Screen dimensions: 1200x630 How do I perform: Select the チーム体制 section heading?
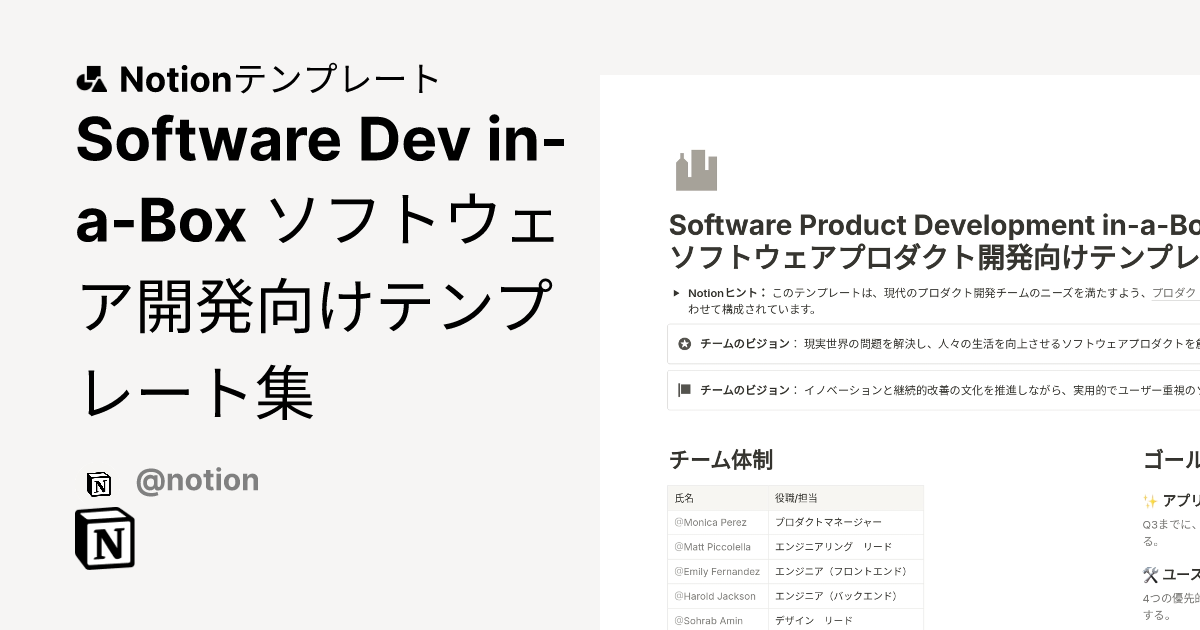click(x=721, y=460)
